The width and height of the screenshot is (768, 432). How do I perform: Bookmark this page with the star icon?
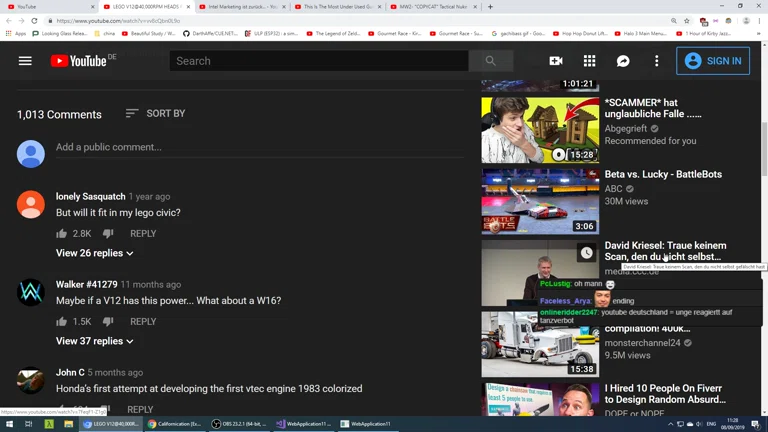[687, 21]
